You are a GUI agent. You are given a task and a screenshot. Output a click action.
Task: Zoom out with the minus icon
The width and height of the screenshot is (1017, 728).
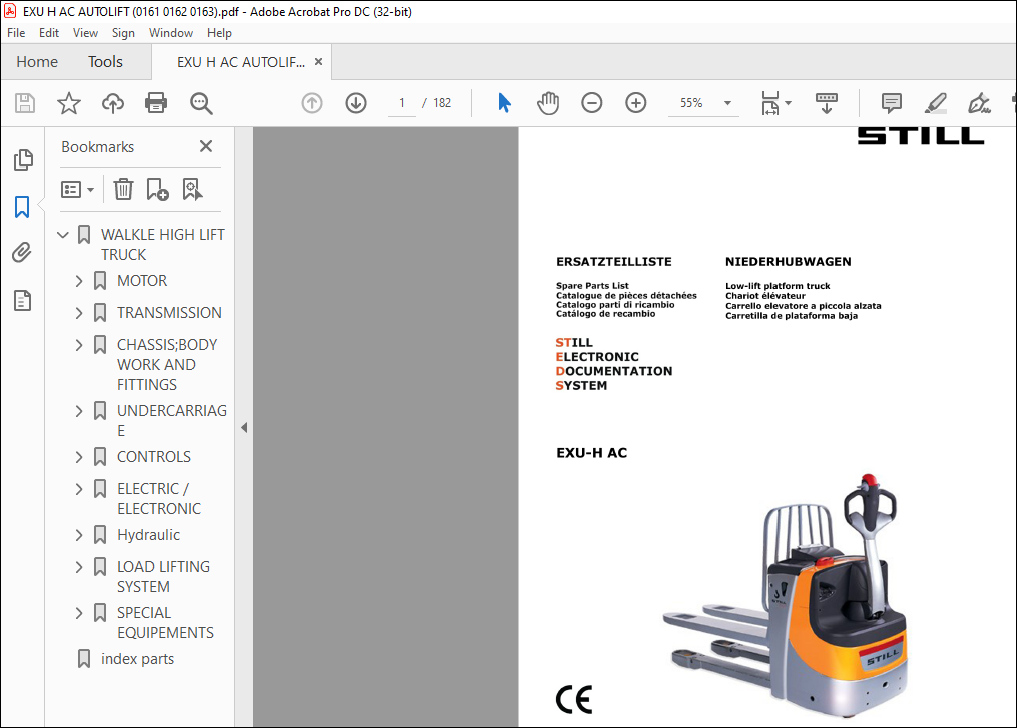click(x=592, y=103)
